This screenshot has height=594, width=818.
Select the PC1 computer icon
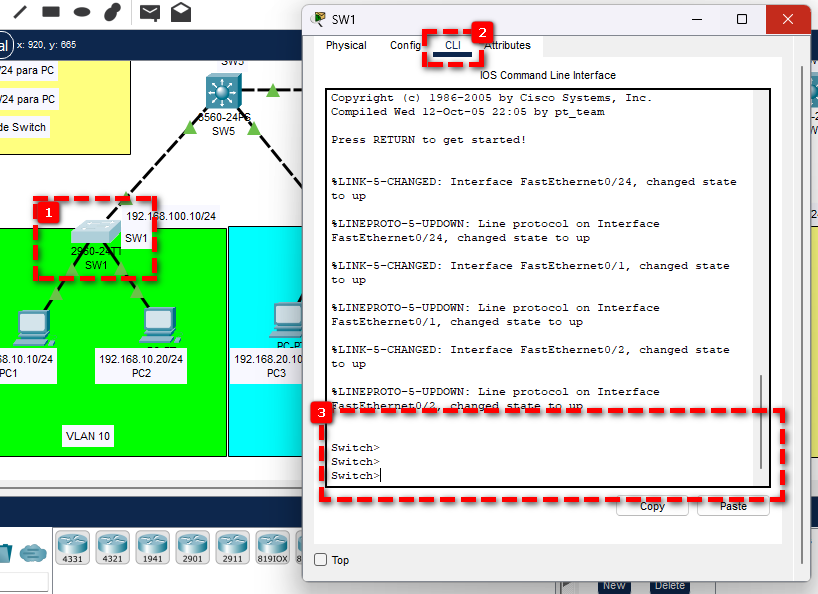point(33,328)
